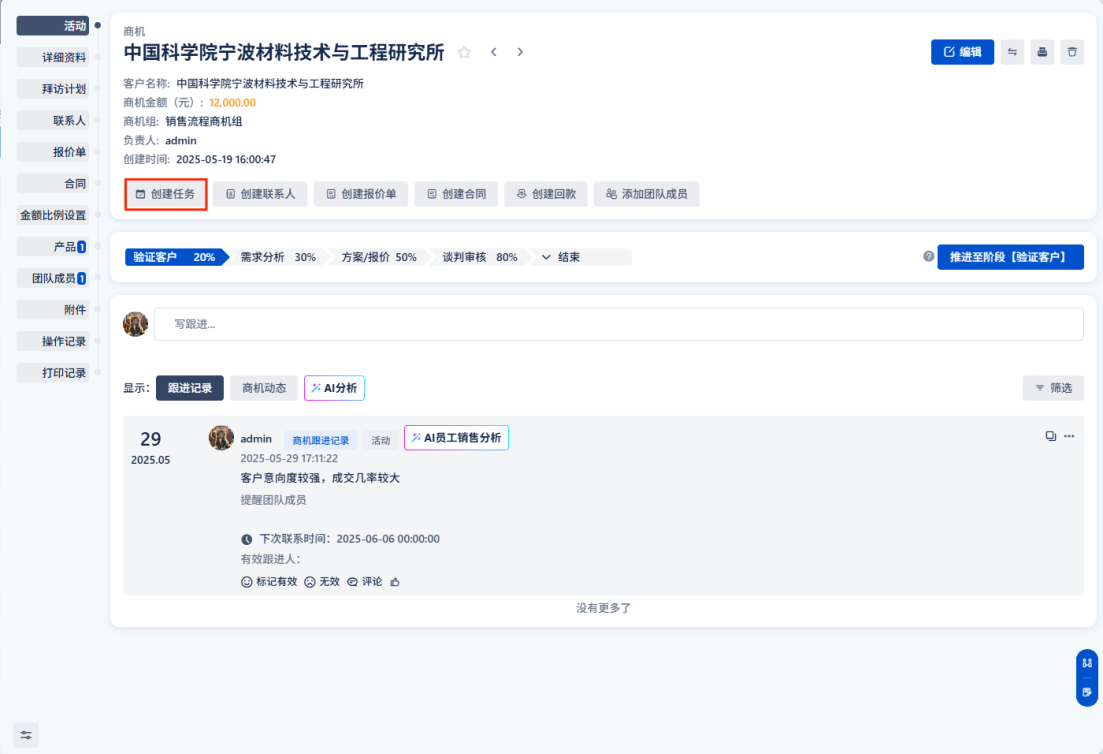The image size is (1103, 754).
Task: Click the settings sliders icon at bottom left
Action: click(26, 735)
